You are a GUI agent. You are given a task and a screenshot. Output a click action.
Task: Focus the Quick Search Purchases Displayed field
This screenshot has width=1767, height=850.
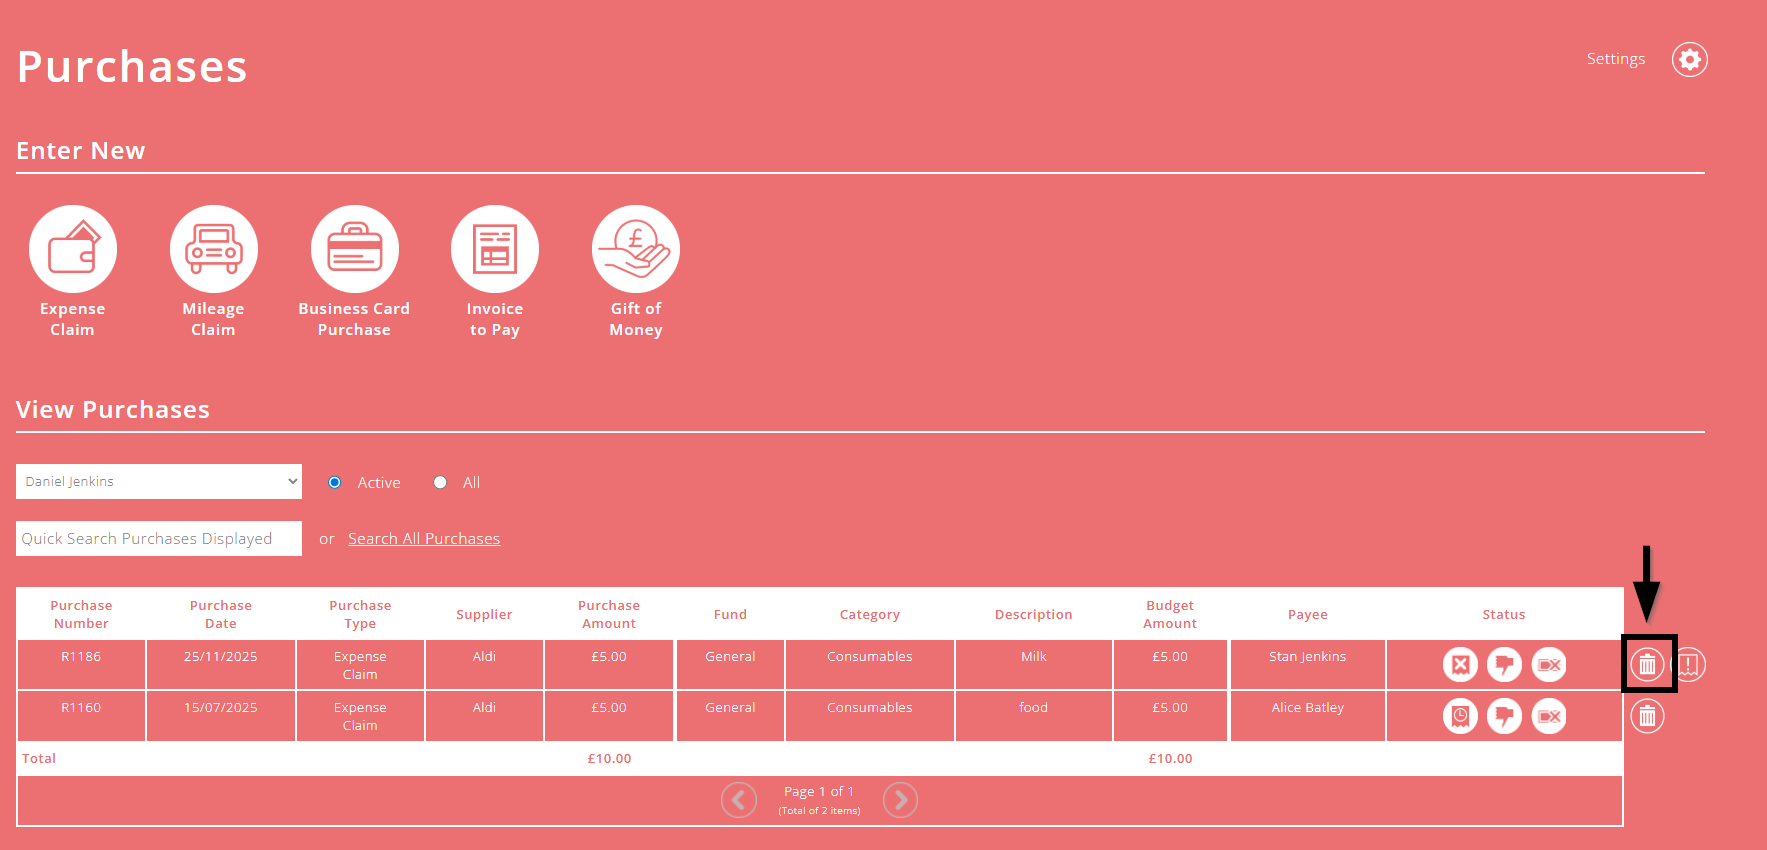coord(159,538)
